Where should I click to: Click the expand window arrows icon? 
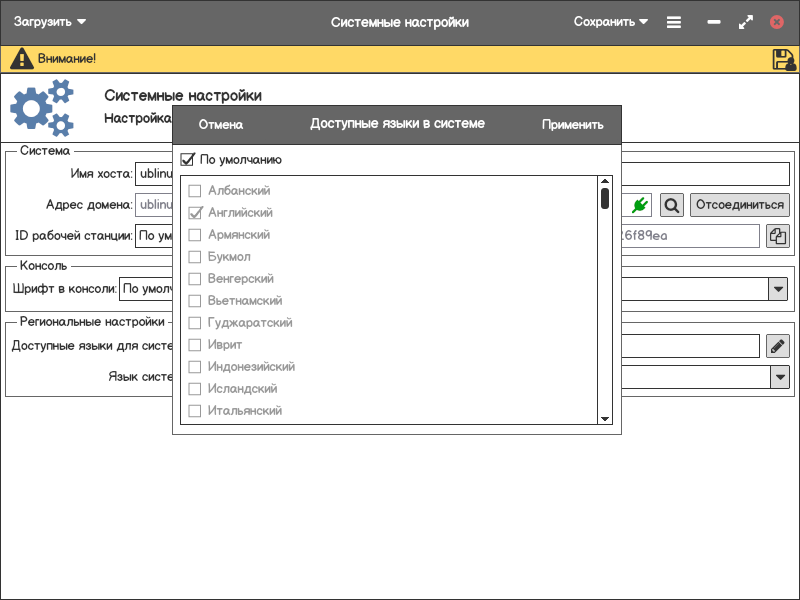[745, 22]
